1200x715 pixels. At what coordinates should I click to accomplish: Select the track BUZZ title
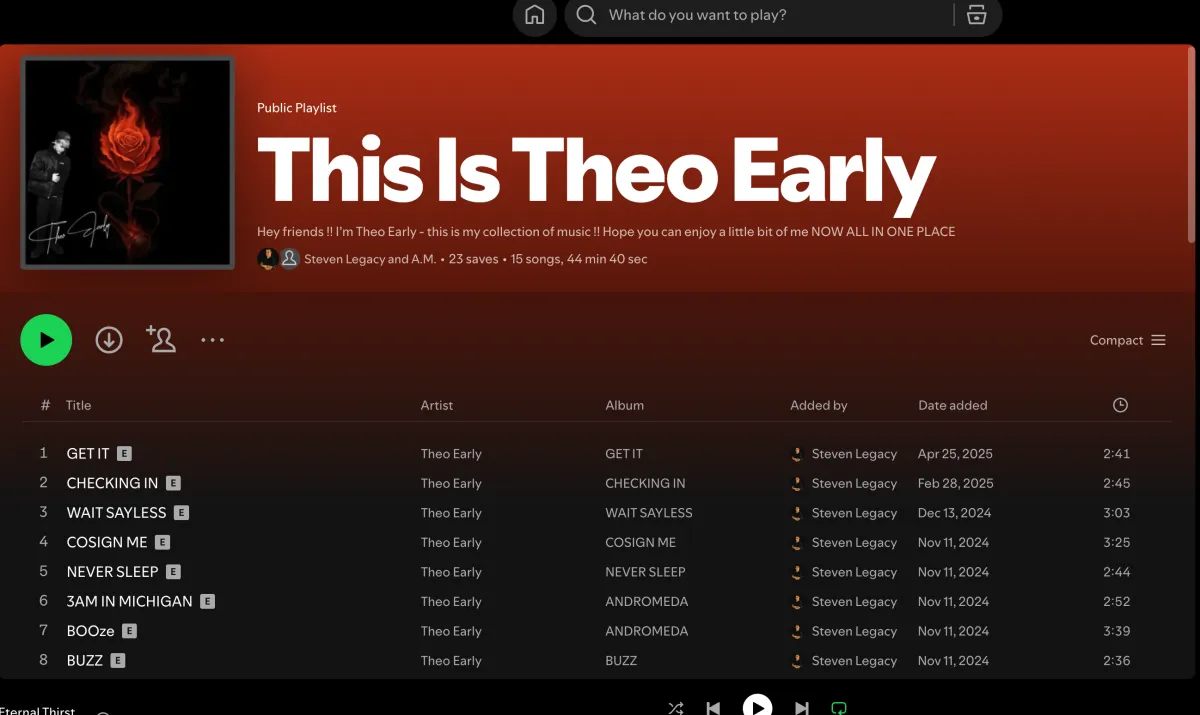click(x=85, y=660)
